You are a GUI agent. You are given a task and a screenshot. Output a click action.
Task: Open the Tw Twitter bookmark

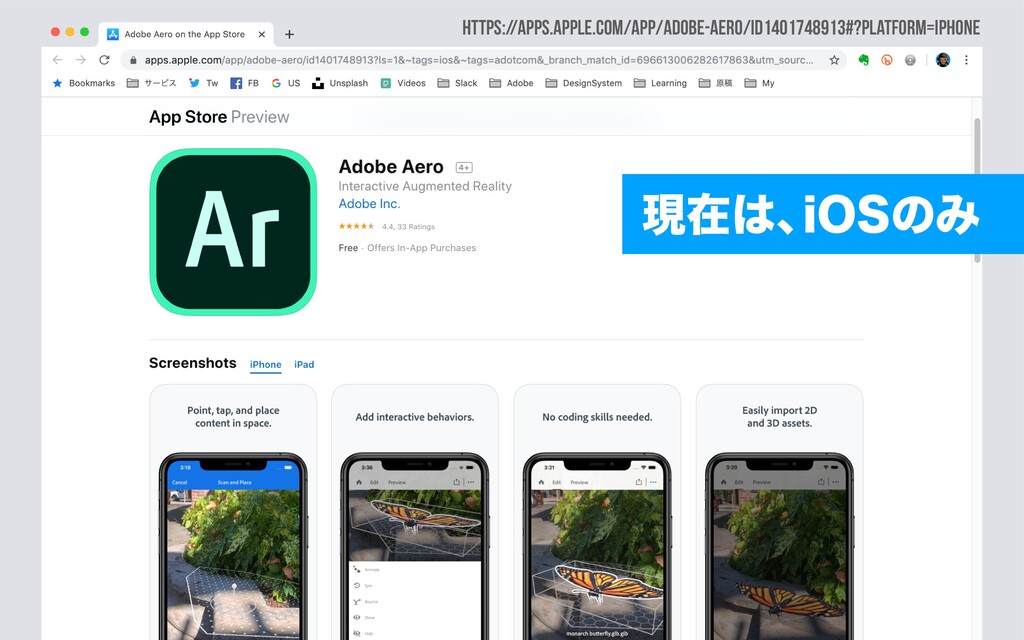[x=203, y=83]
